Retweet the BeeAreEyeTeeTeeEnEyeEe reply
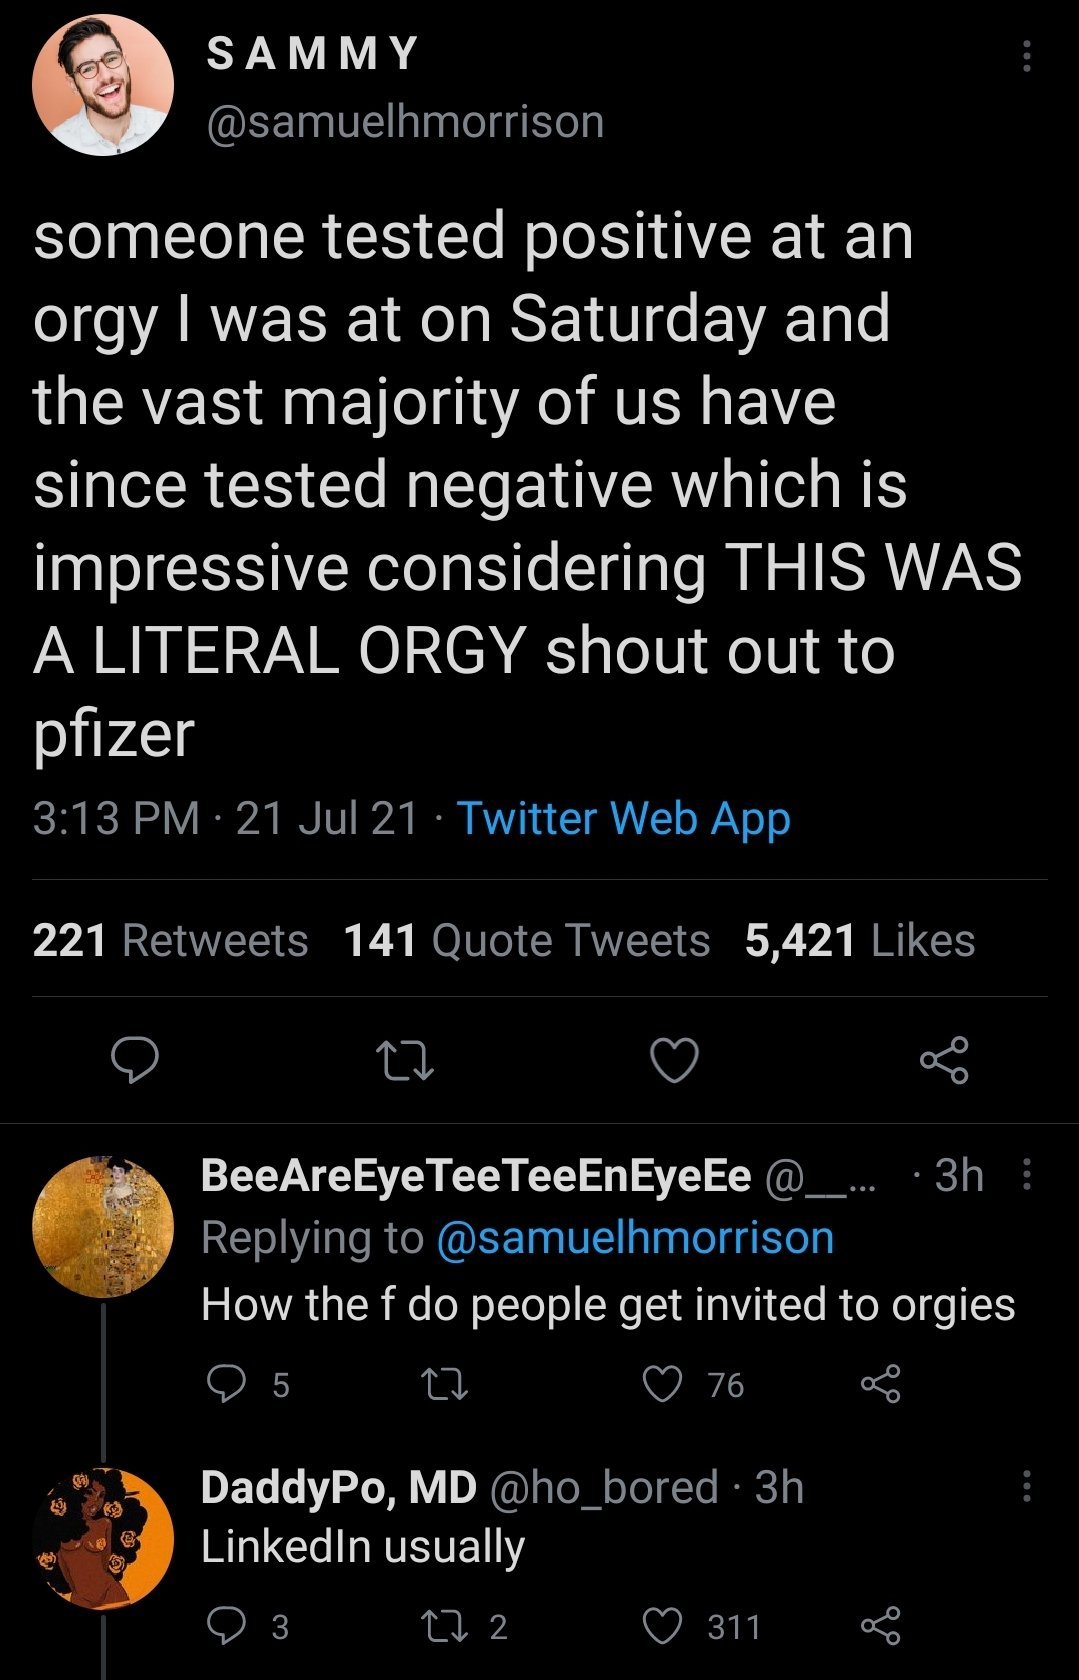 click(x=444, y=1384)
